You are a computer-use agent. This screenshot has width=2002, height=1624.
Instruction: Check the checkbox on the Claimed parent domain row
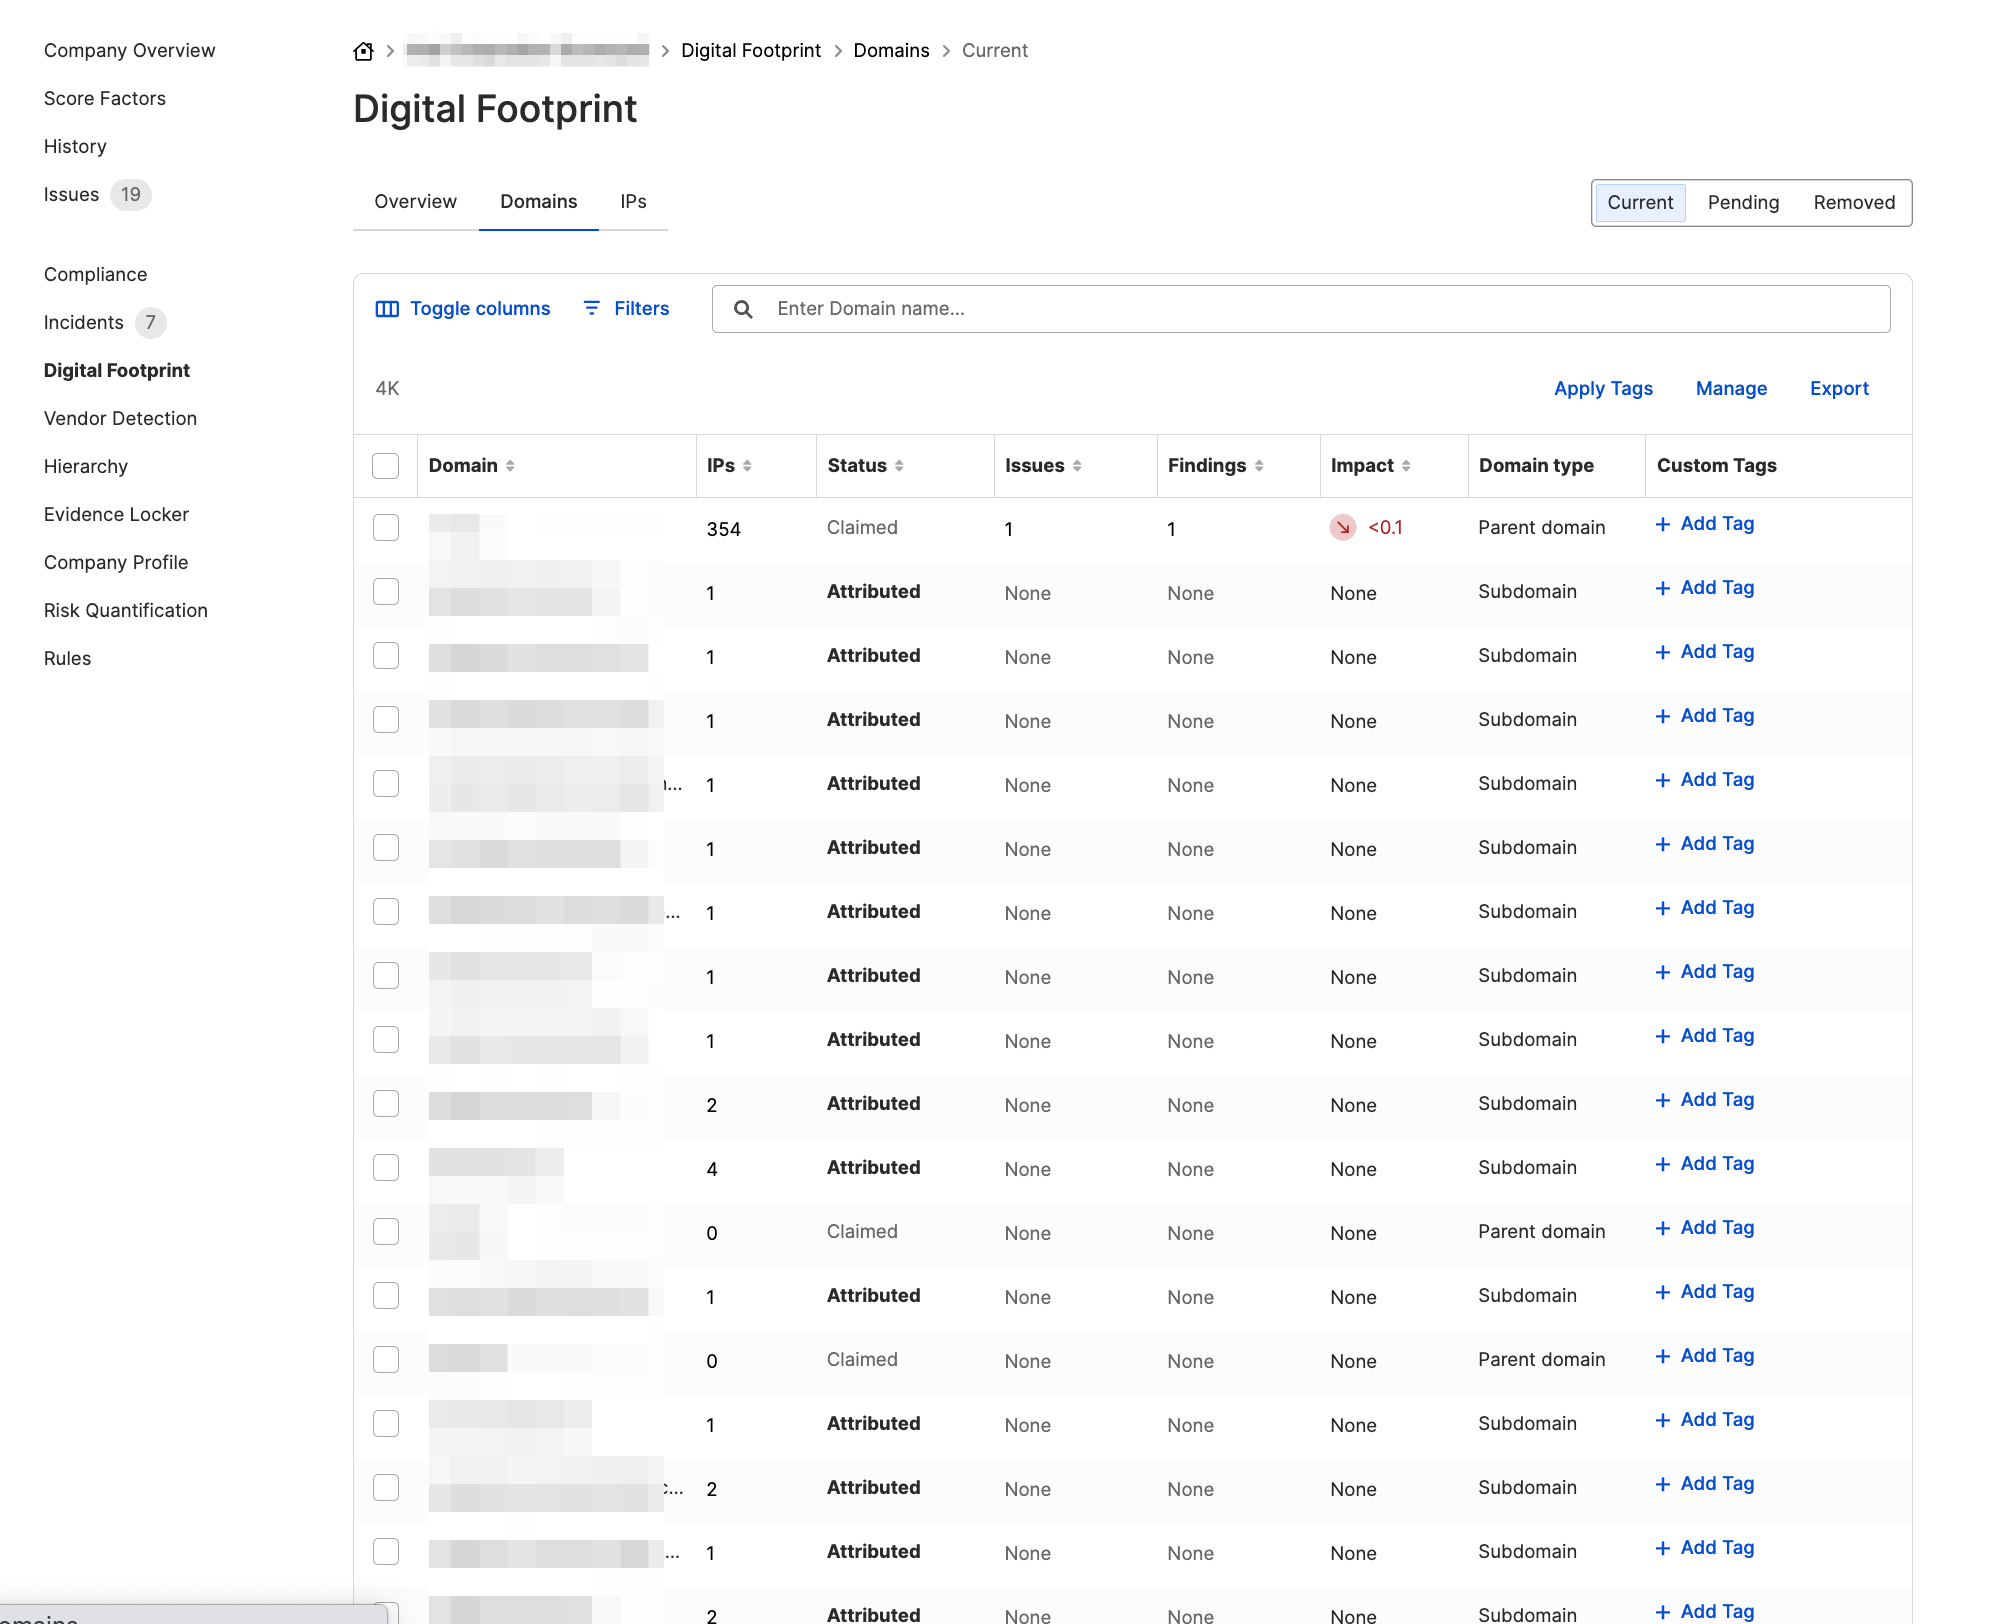coord(385,1231)
